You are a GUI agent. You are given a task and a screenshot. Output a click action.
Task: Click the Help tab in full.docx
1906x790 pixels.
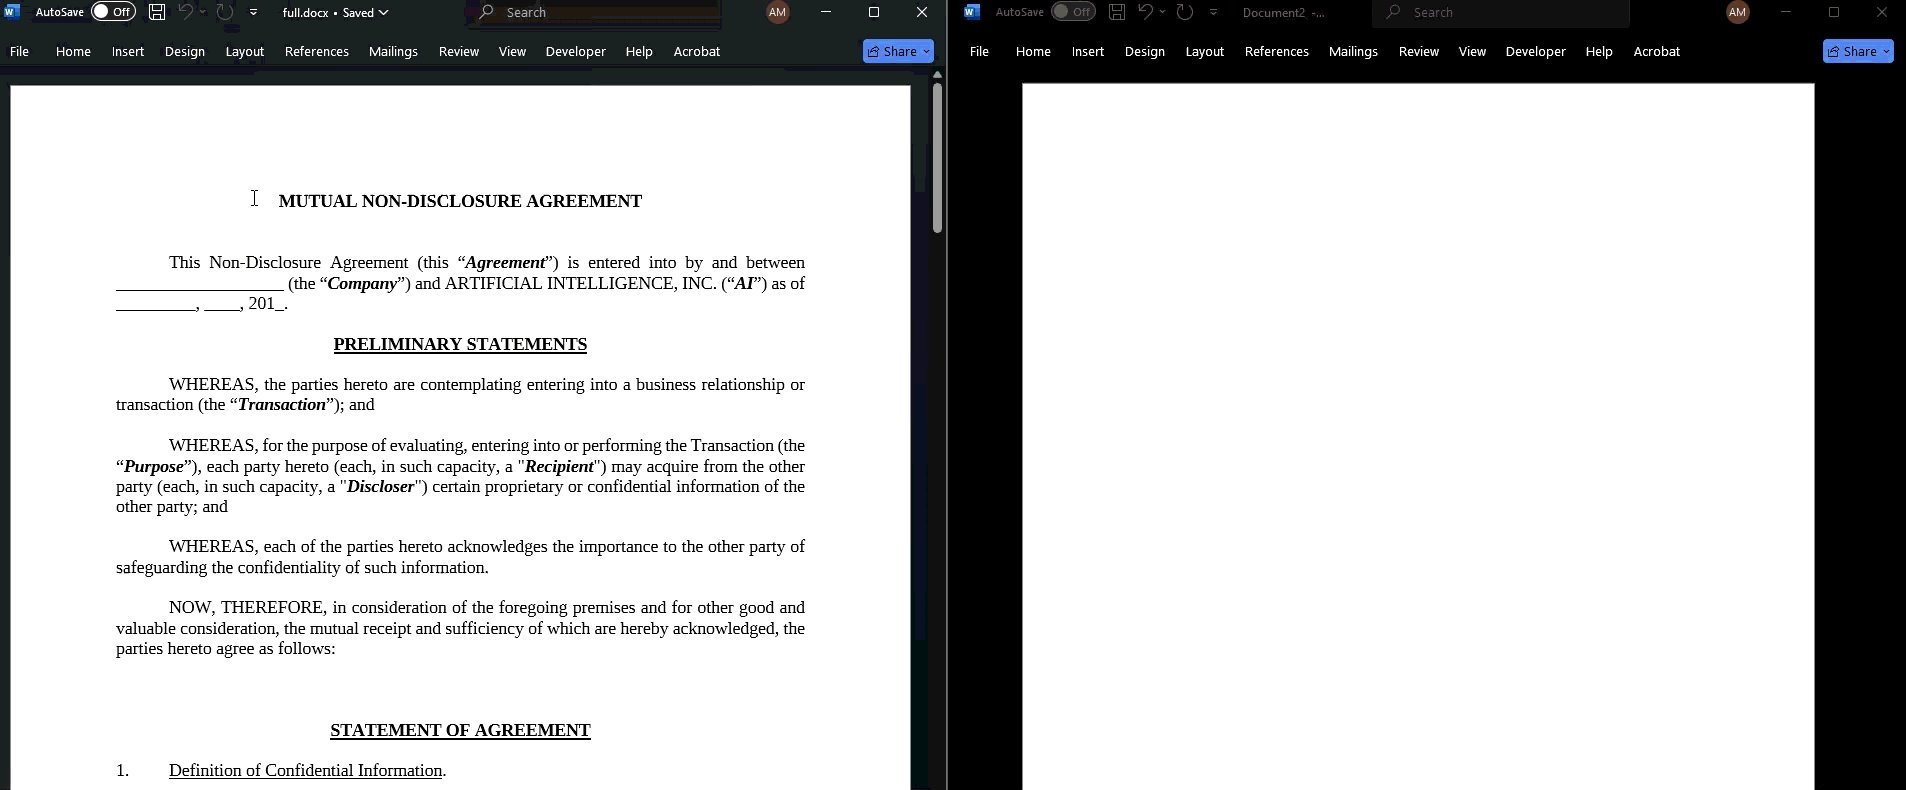pos(639,51)
